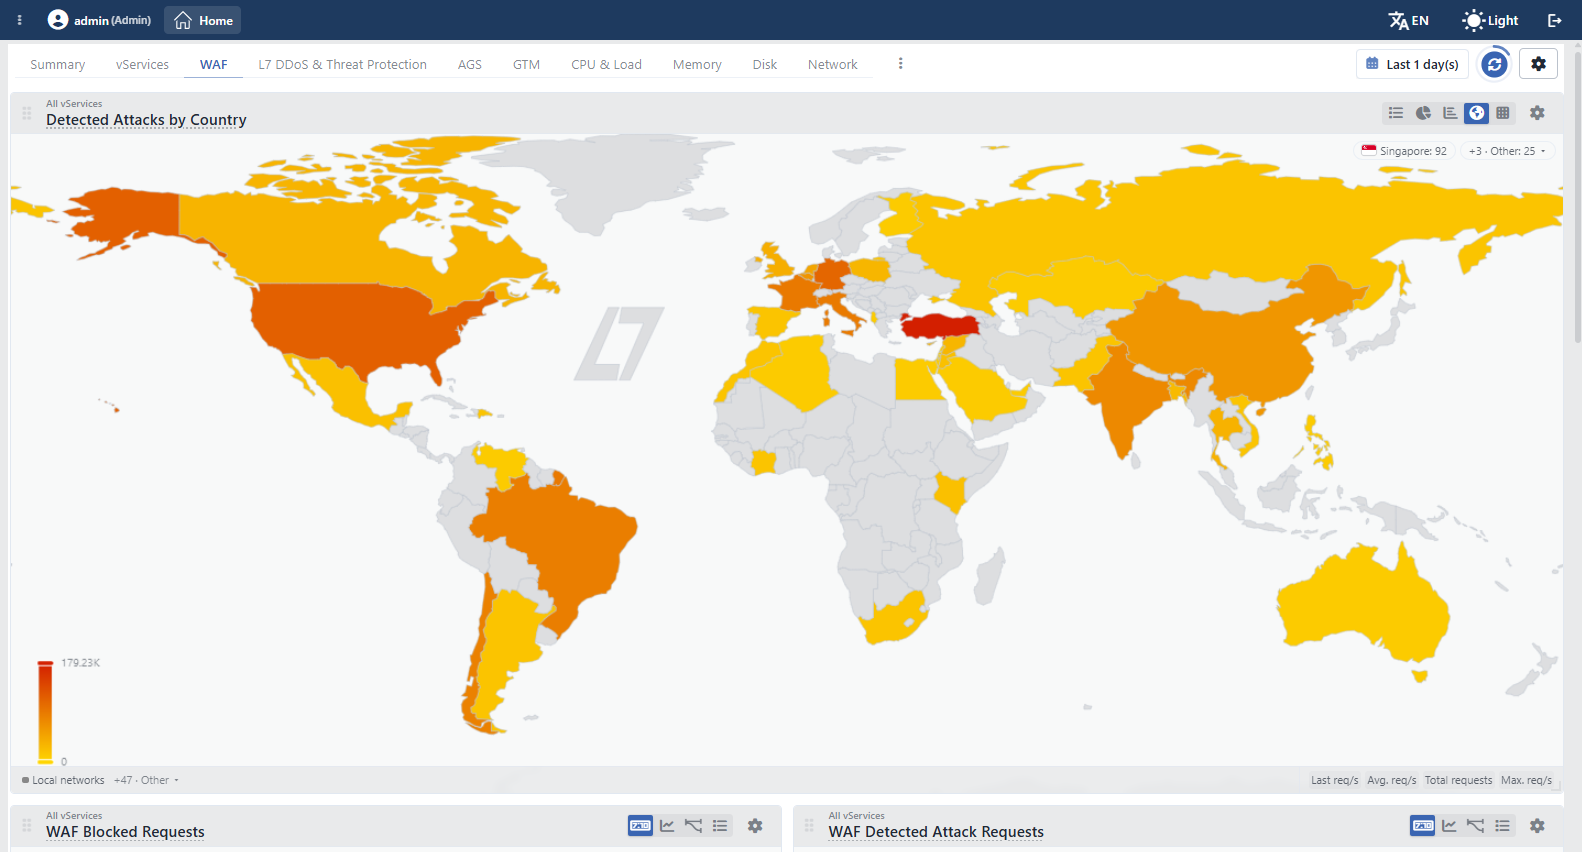
Task: Open the CPU & Load tab
Action: (x=606, y=64)
